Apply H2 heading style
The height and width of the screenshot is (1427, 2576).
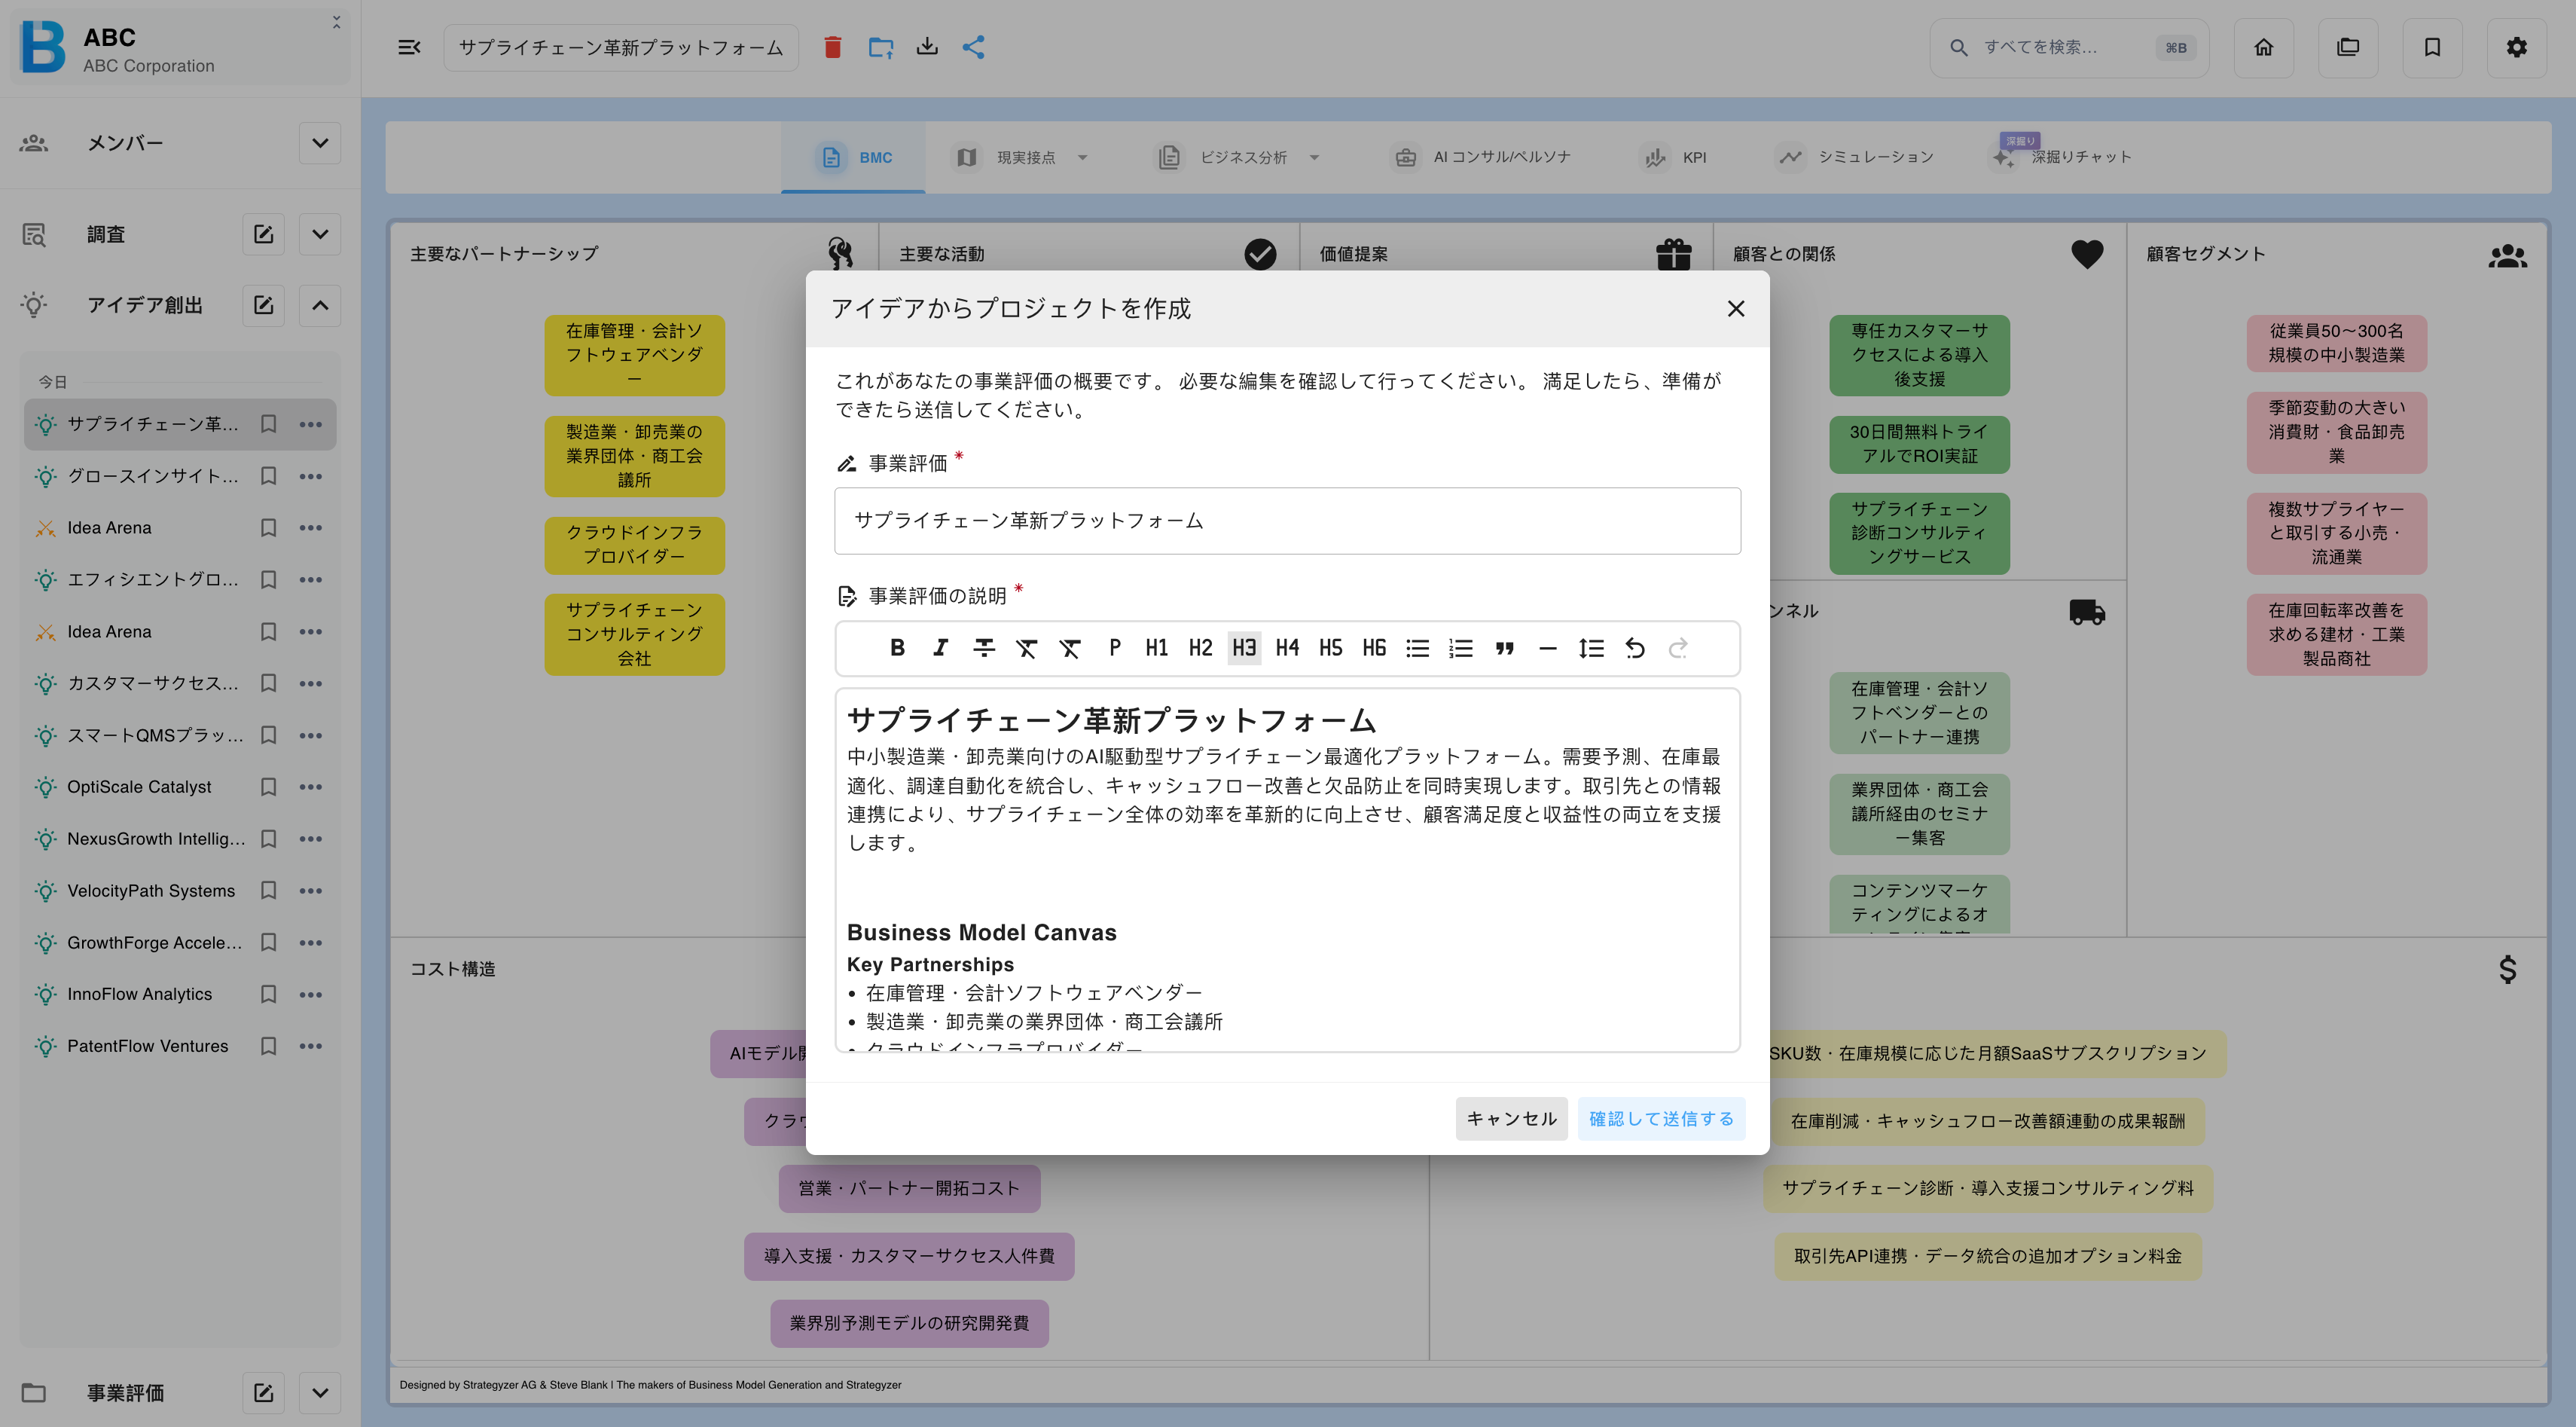pos(1200,648)
